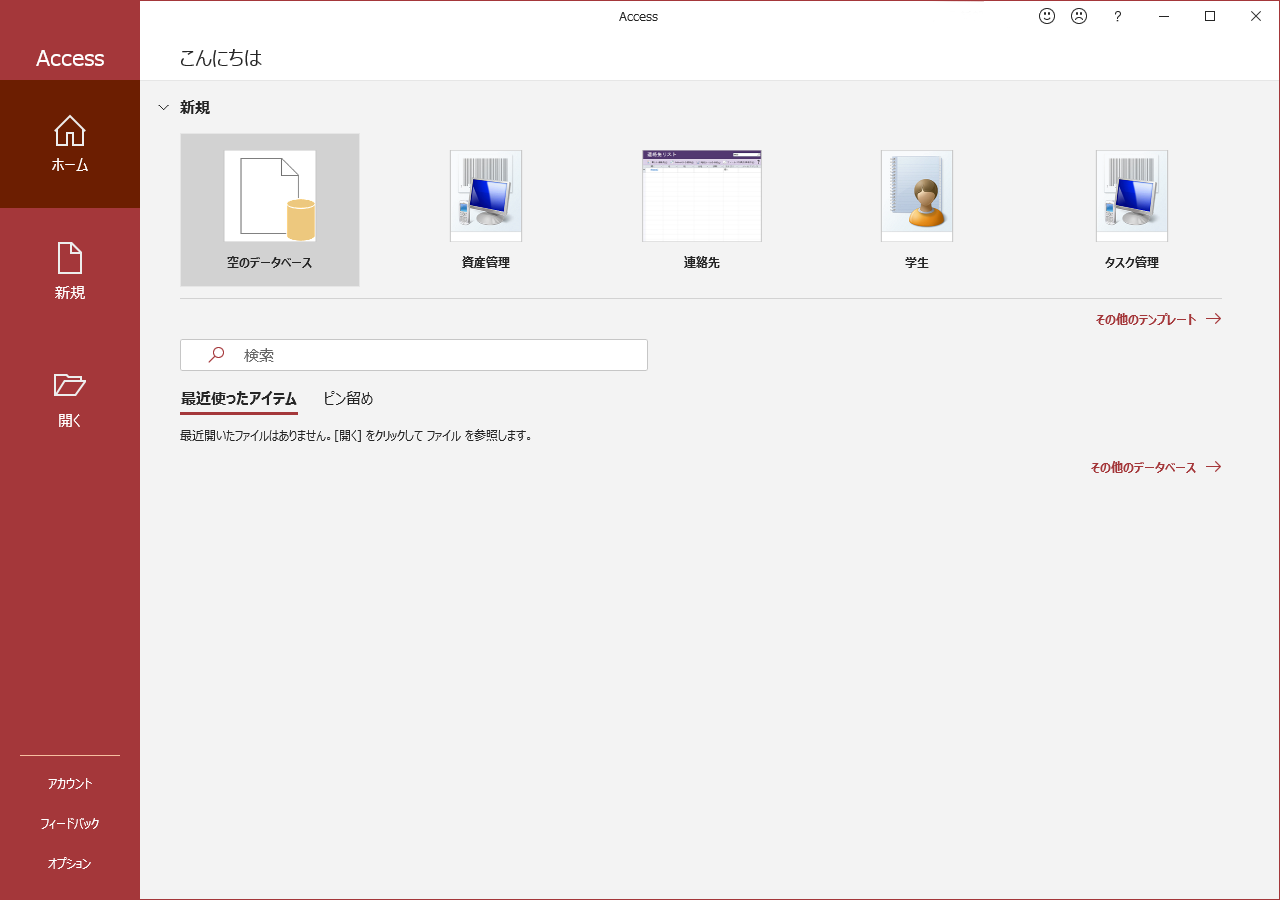Click the Access brand label in sidebar
Image resolution: width=1280 pixels, height=900 pixels.
(70, 58)
